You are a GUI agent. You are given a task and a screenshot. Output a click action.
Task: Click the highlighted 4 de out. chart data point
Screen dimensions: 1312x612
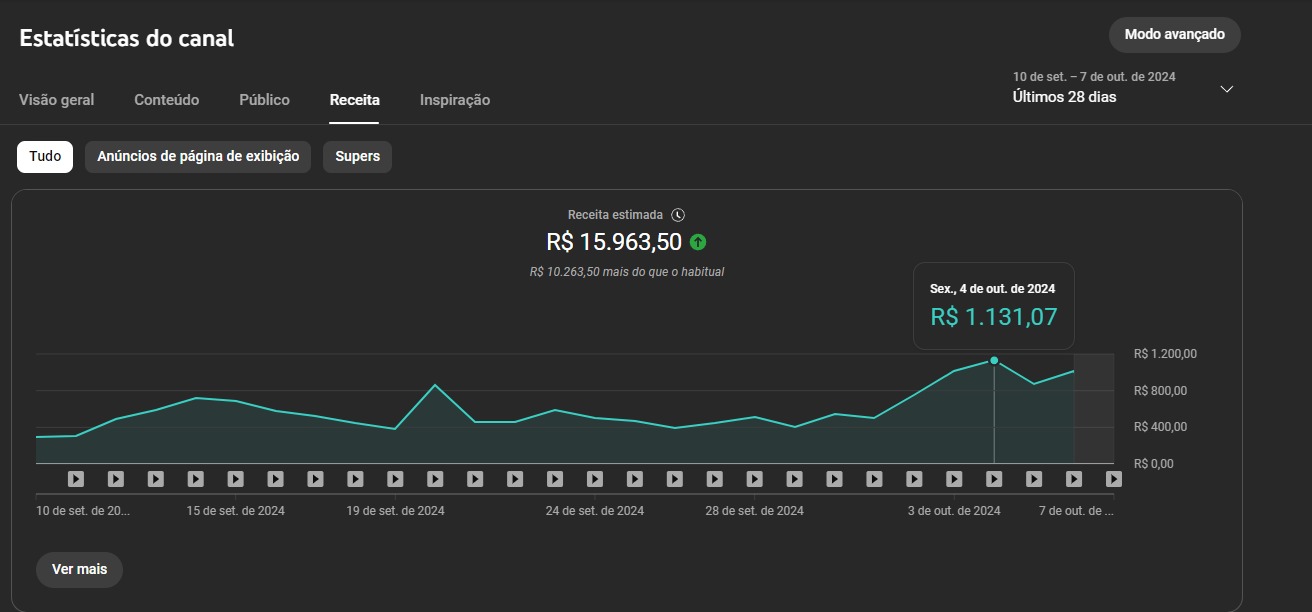(x=994, y=360)
